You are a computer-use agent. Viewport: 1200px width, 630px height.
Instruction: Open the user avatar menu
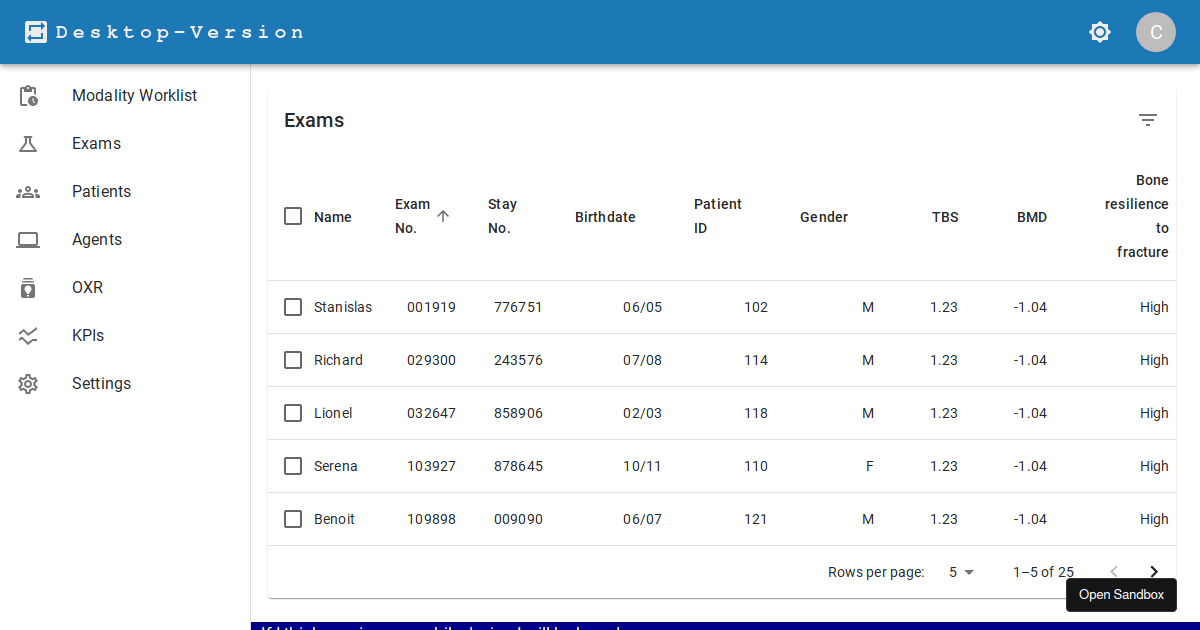pyautogui.click(x=1155, y=32)
